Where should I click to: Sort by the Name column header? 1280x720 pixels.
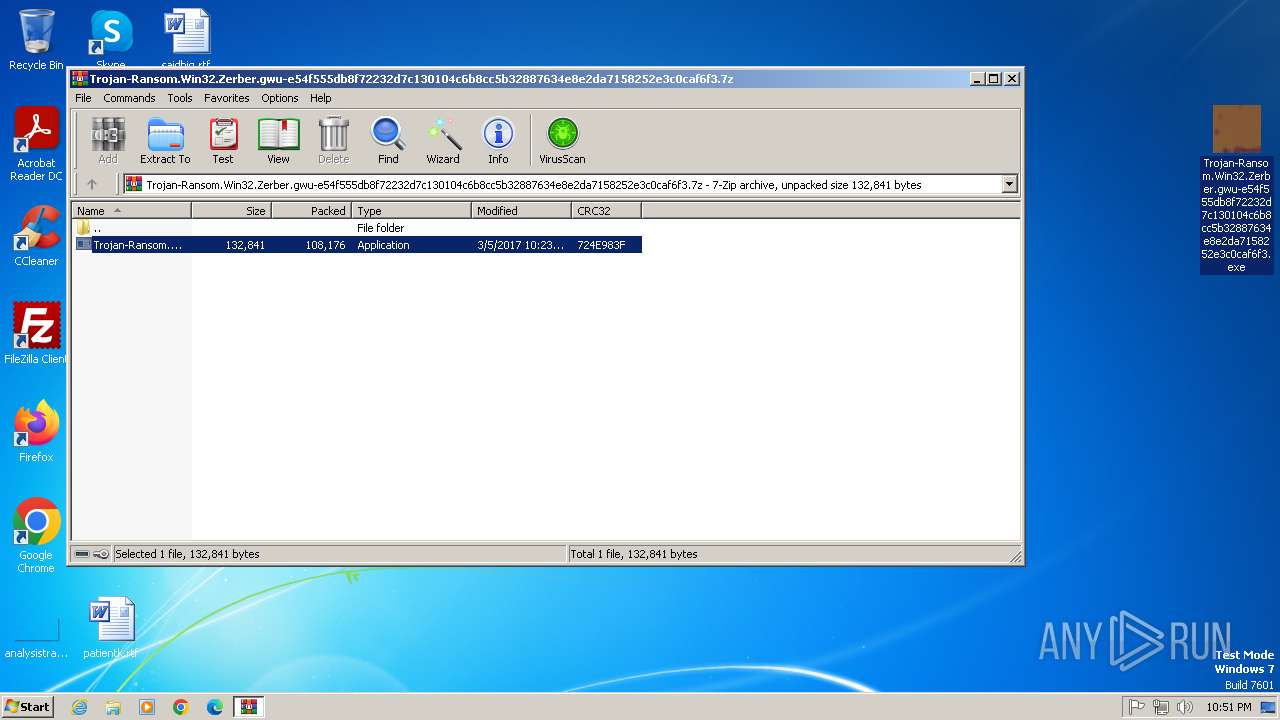tap(131, 210)
